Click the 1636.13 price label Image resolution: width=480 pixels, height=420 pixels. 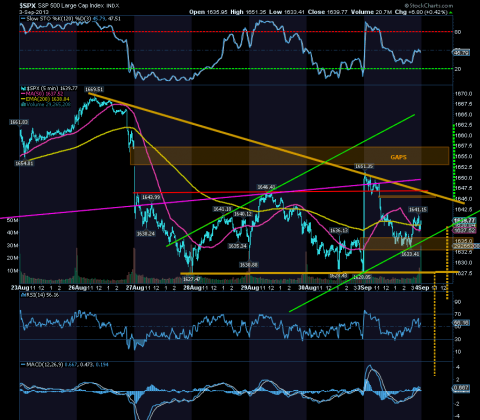(339, 230)
